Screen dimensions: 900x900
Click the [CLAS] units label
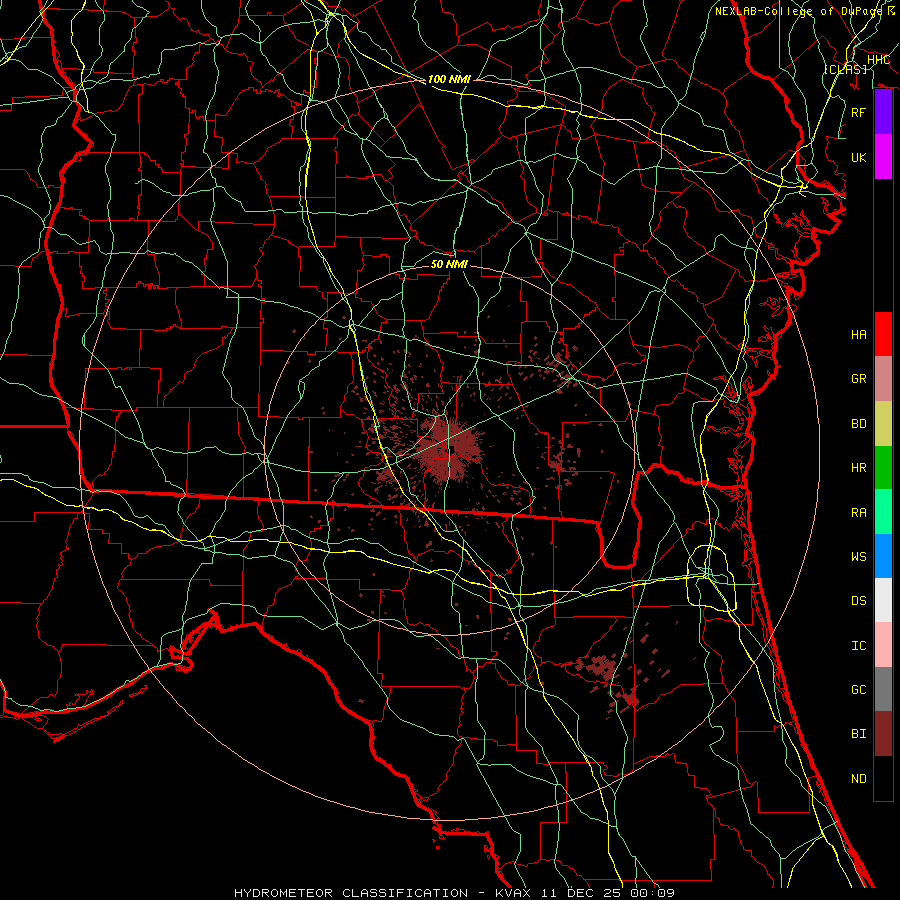coord(845,69)
